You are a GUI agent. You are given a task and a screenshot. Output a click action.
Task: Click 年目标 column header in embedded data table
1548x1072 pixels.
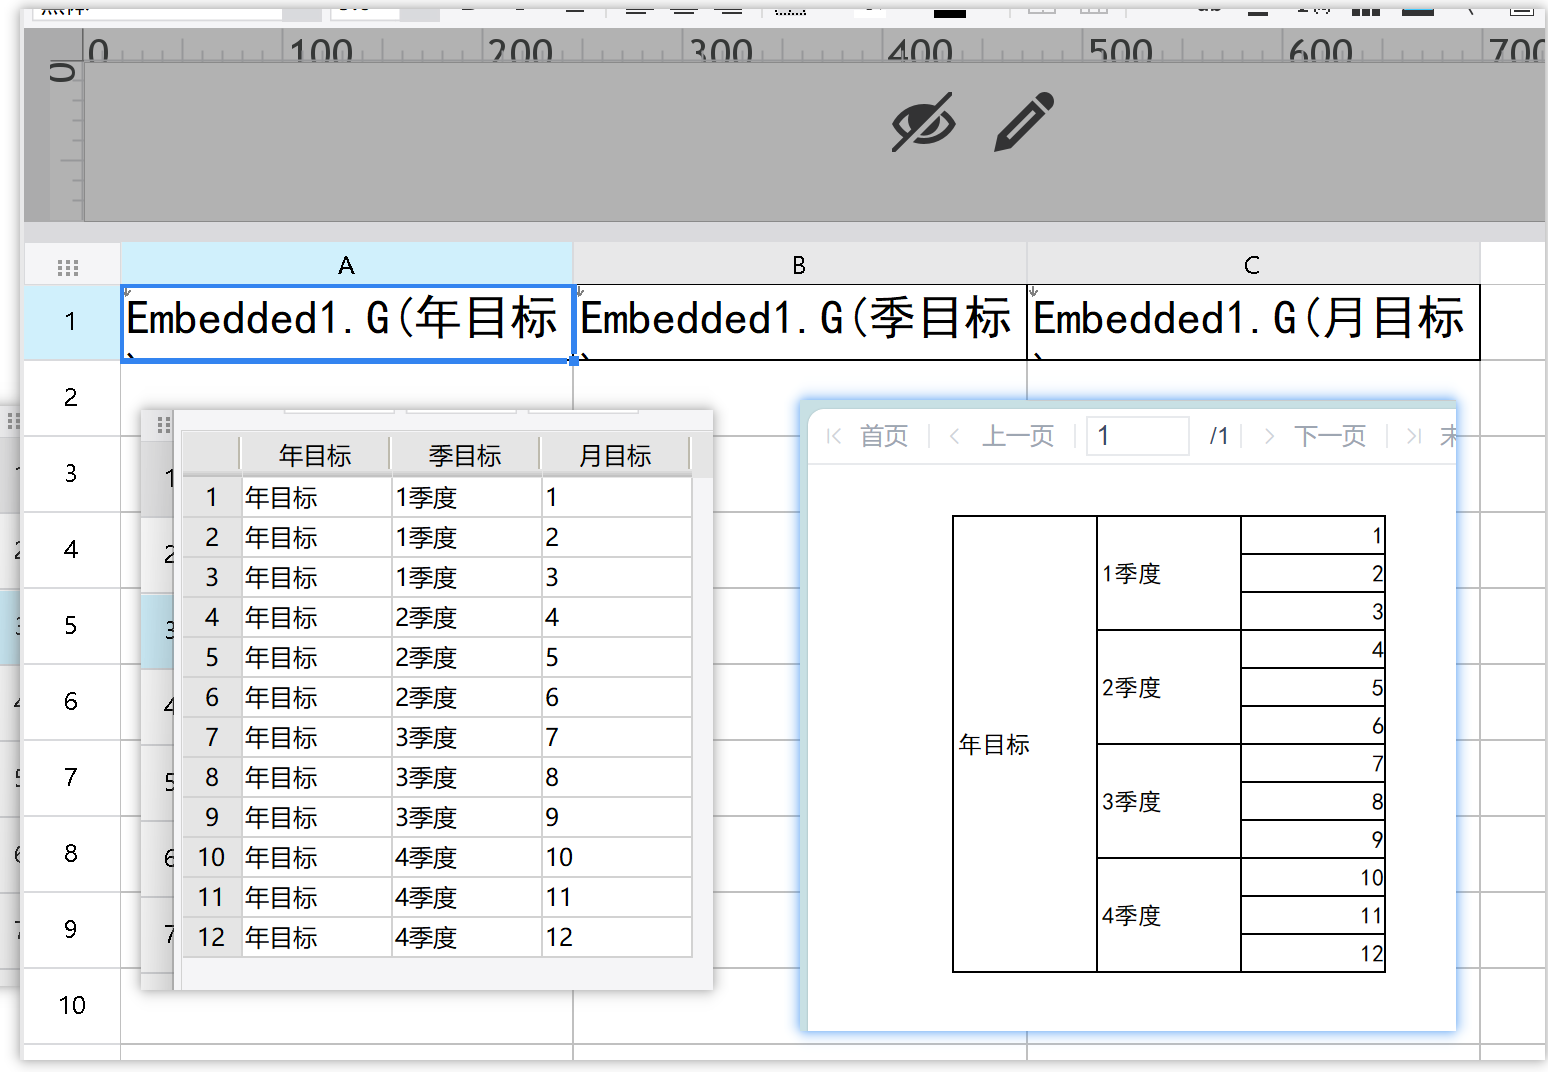click(x=315, y=456)
